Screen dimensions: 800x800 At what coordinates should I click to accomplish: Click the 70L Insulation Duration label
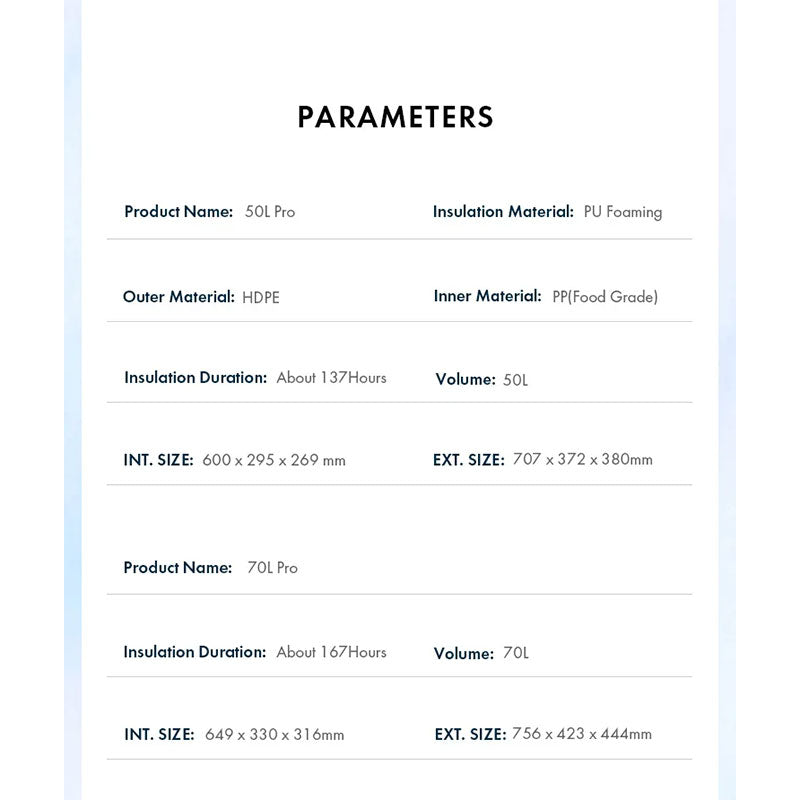tap(195, 652)
